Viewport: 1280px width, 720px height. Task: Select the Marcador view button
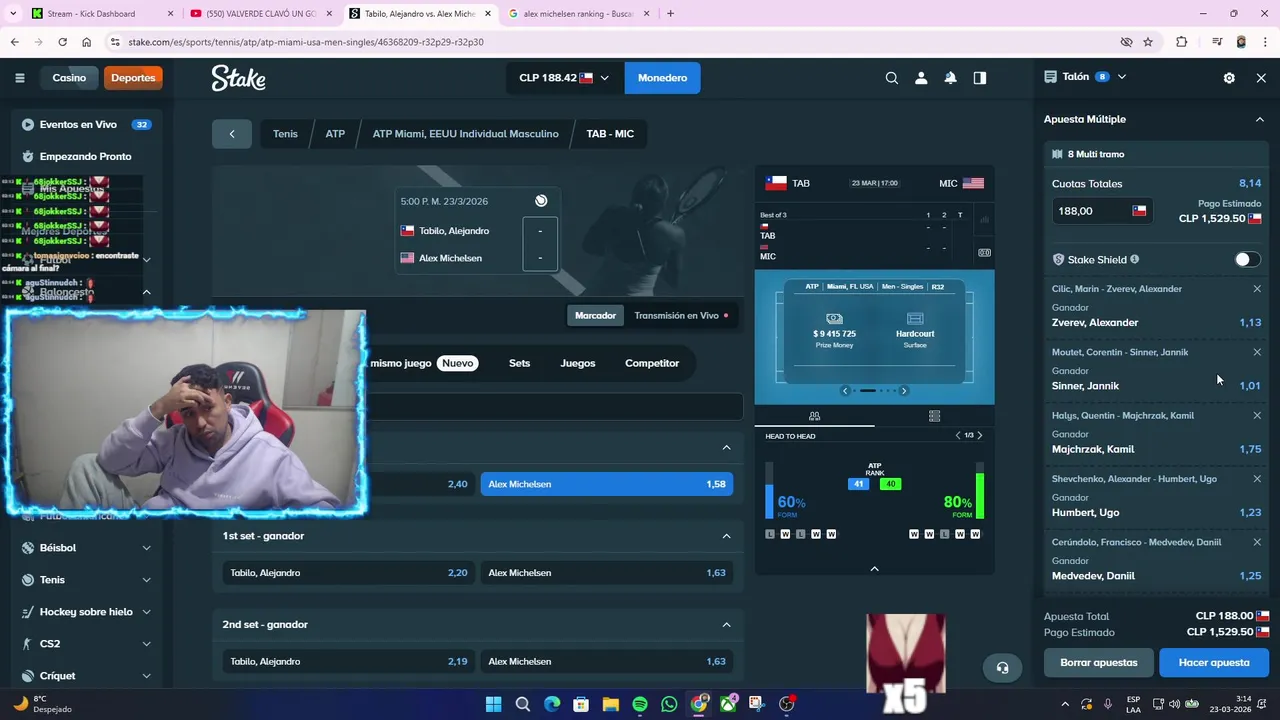(595, 316)
